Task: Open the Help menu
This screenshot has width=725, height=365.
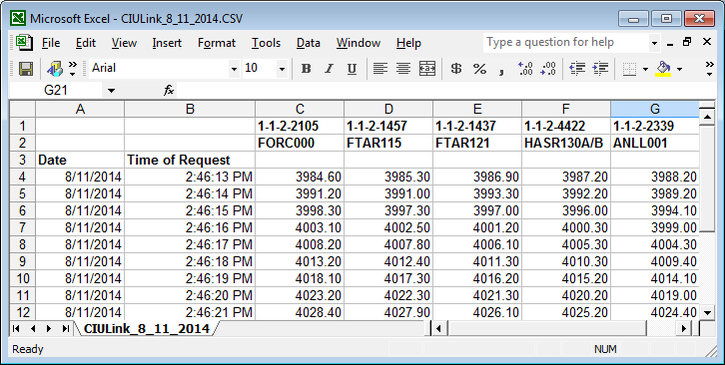Action: 408,43
